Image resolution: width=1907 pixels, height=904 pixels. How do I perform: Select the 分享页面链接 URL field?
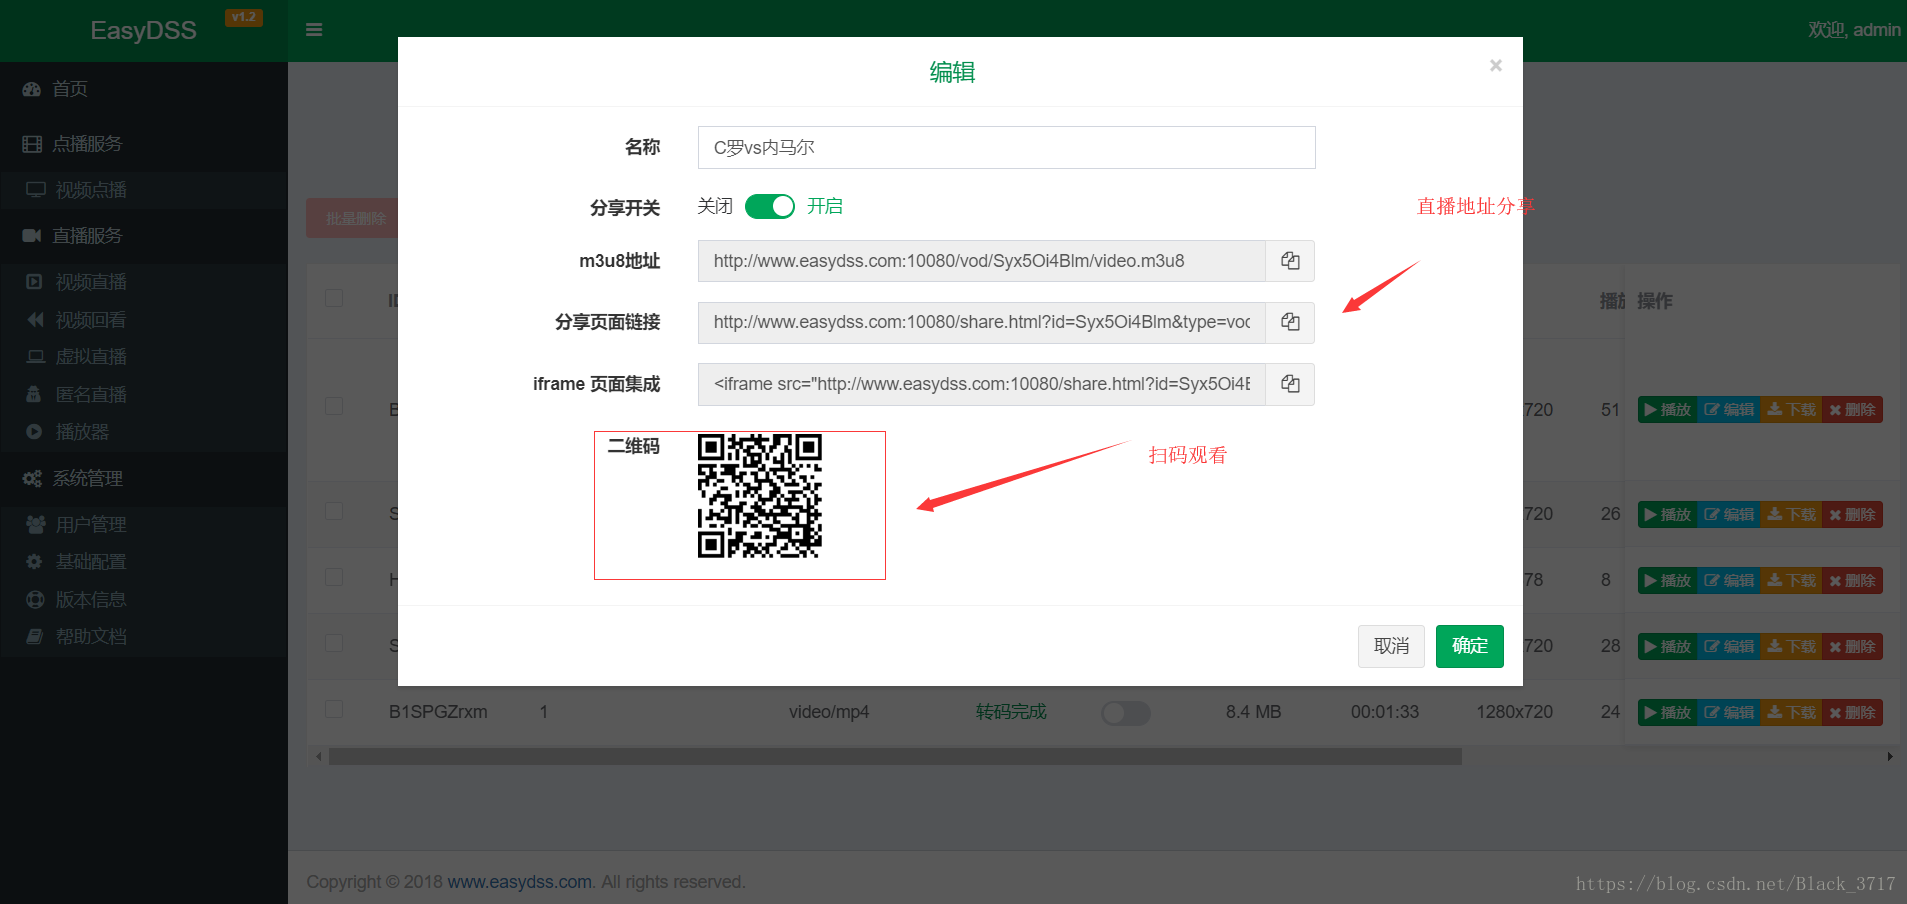(x=982, y=322)
